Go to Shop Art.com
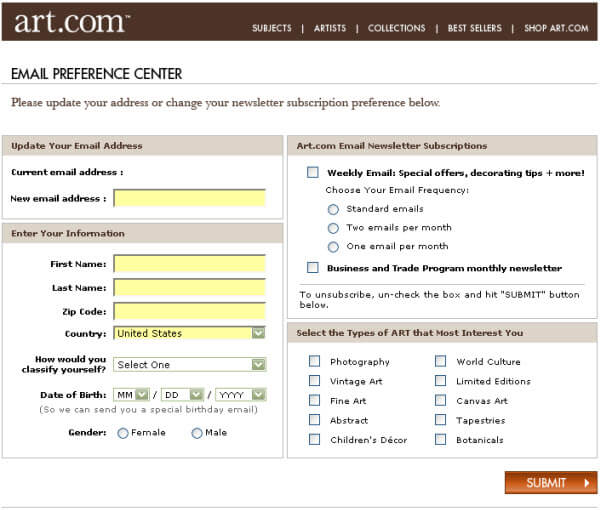The width and height of the screenshot is (600, 510). coord(556,28)
